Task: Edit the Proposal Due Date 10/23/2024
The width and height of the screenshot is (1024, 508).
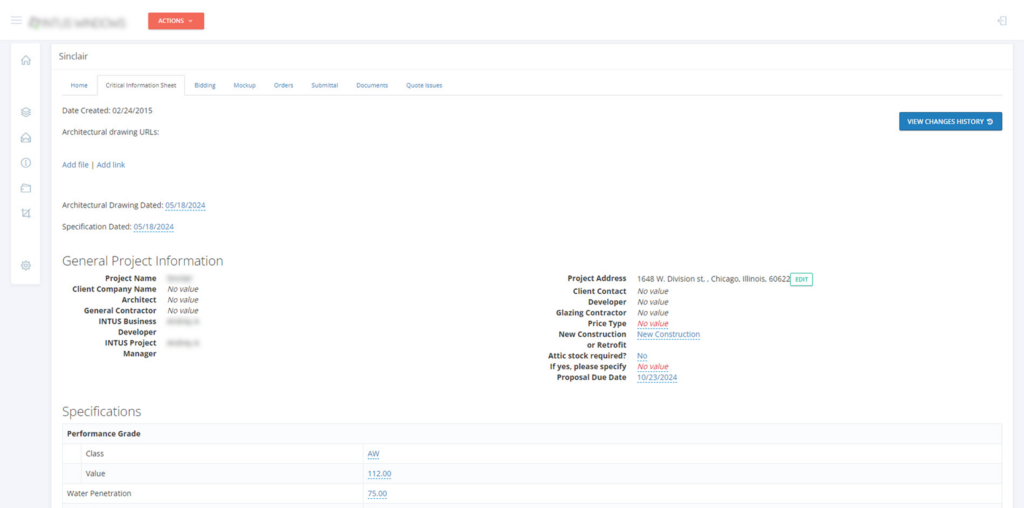Action: pyautogui.click(x=657, y=378)
